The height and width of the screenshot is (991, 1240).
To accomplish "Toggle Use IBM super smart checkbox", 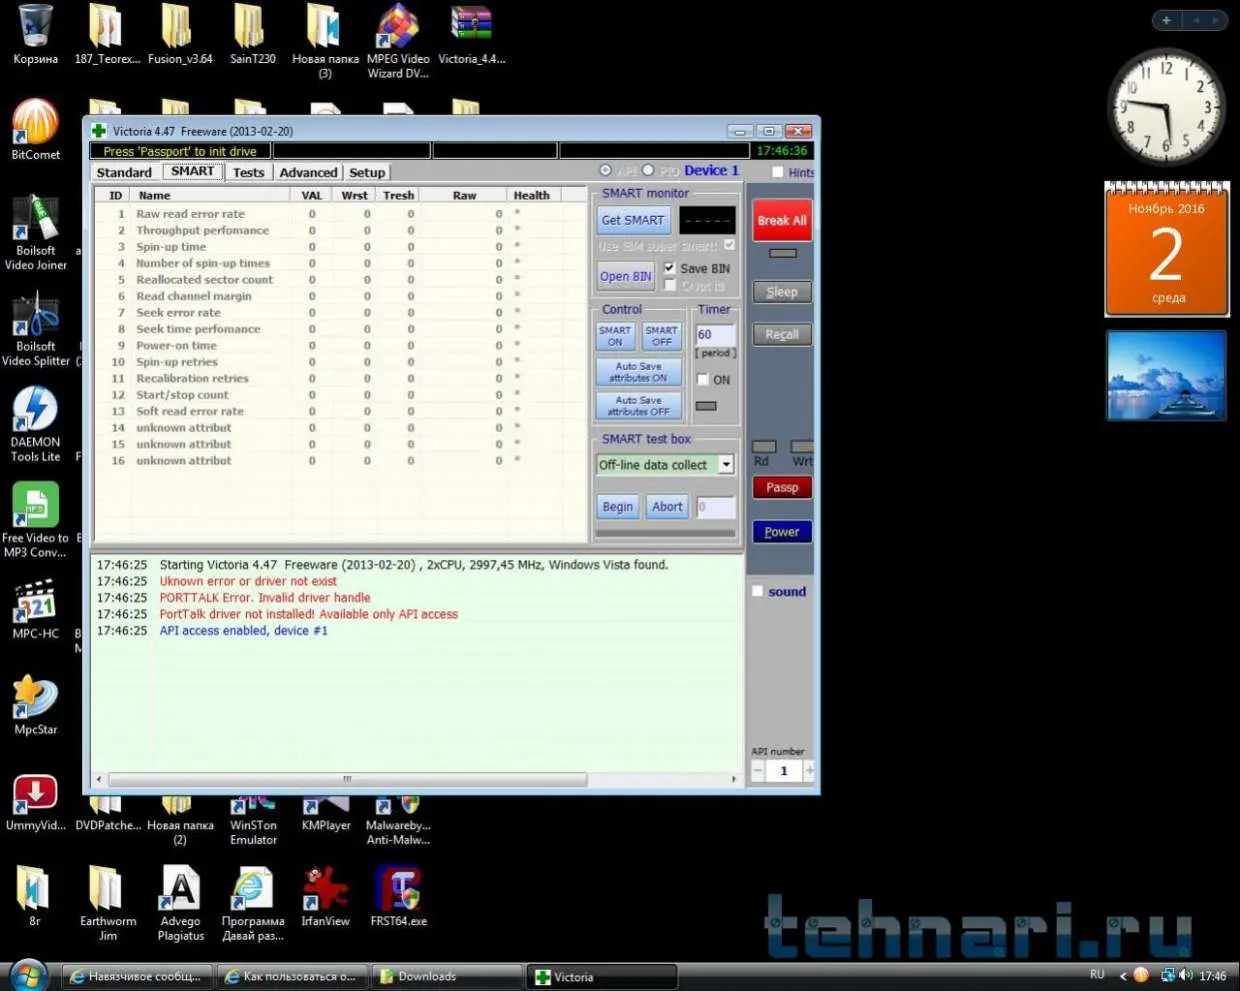I will tap(729, 245).
